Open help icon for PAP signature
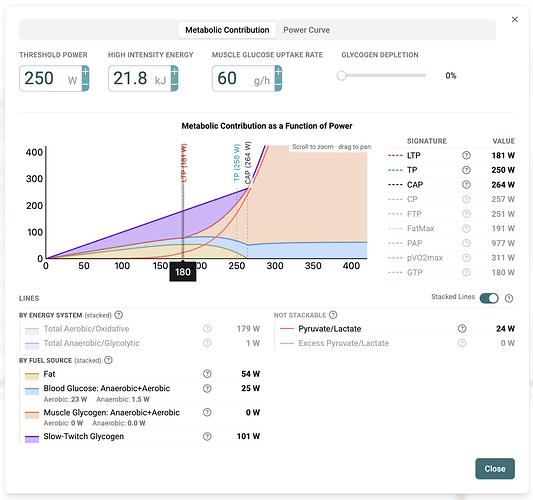533x500 pixels. (466, 243)
